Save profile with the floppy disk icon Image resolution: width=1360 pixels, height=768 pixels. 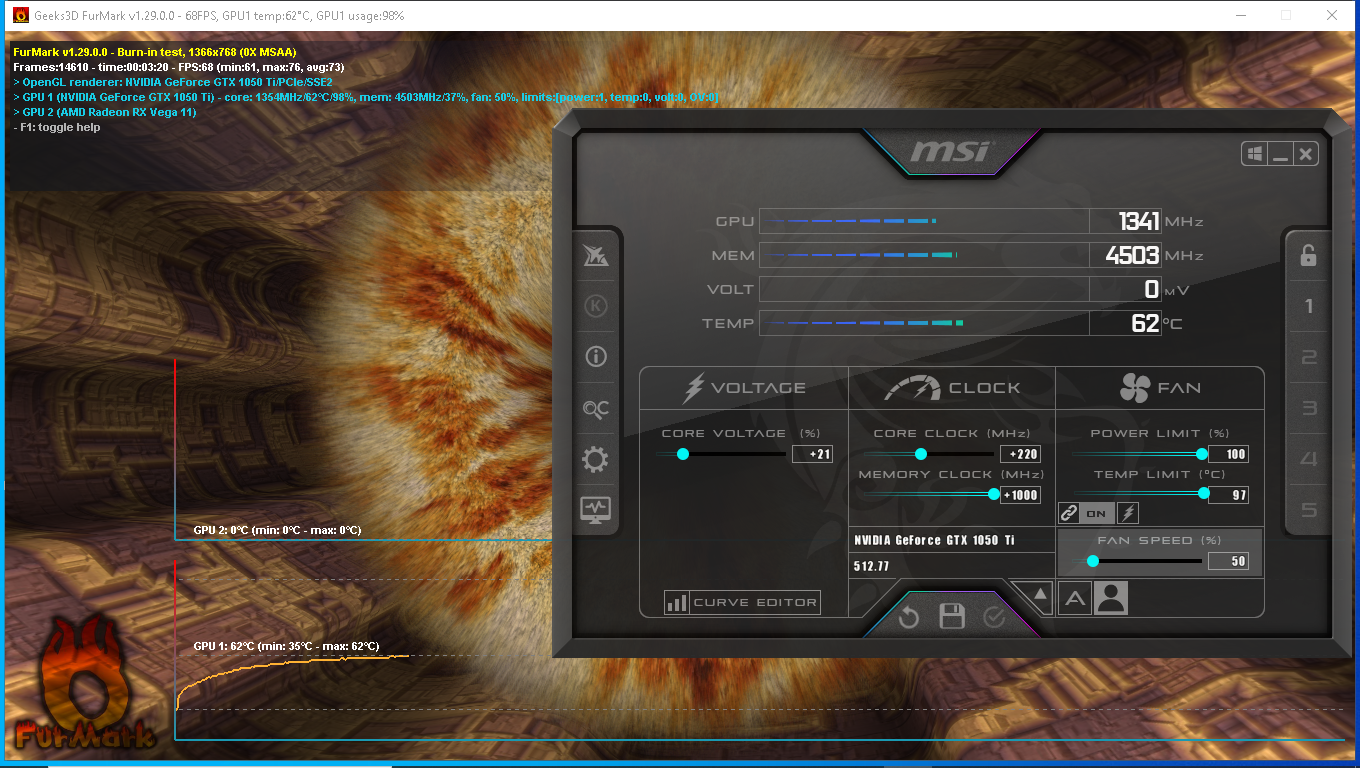tap(952, 617)
